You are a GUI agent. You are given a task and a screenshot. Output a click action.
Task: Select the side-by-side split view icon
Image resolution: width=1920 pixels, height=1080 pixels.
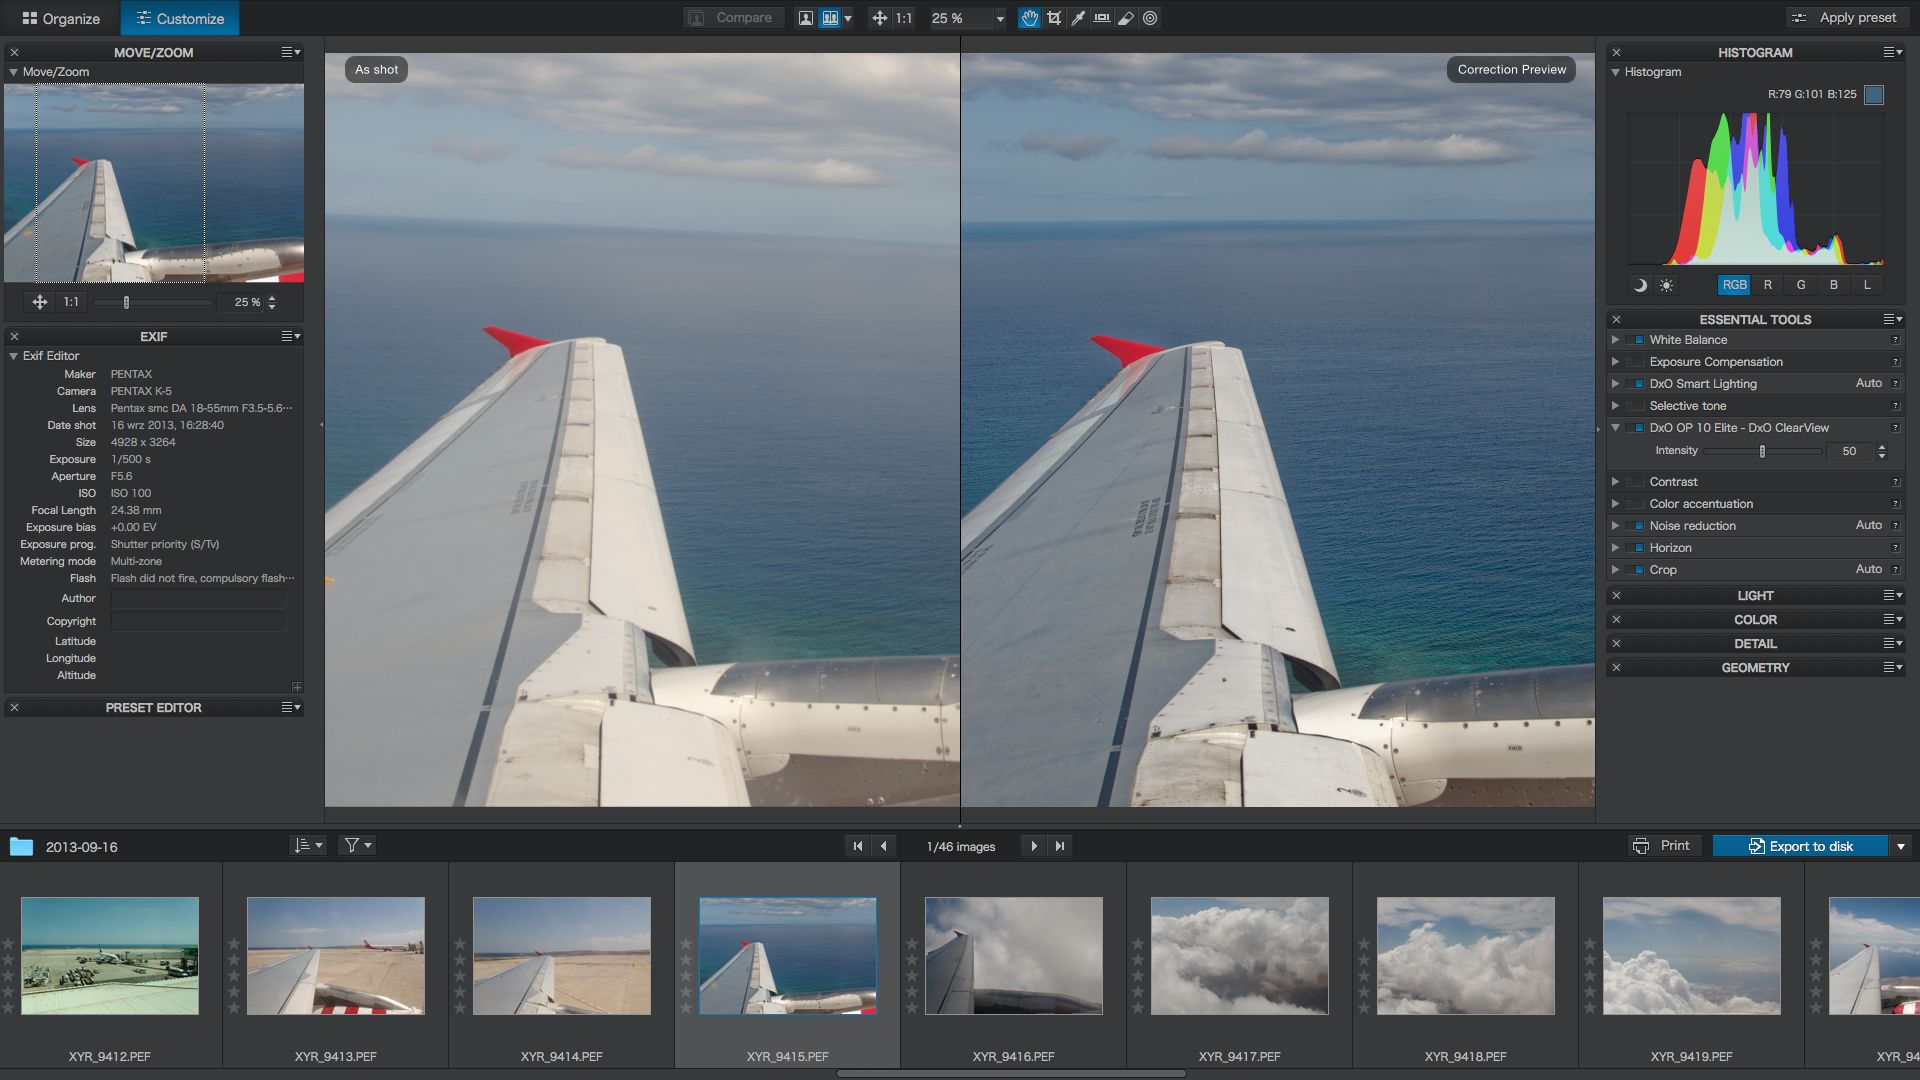point(829,18)
